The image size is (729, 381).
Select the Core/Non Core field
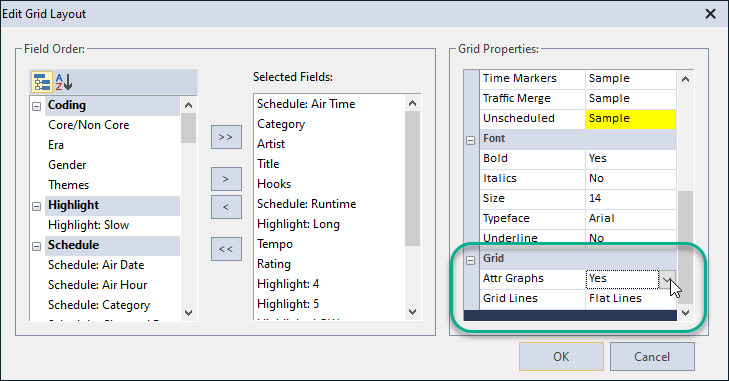(89, 125)
